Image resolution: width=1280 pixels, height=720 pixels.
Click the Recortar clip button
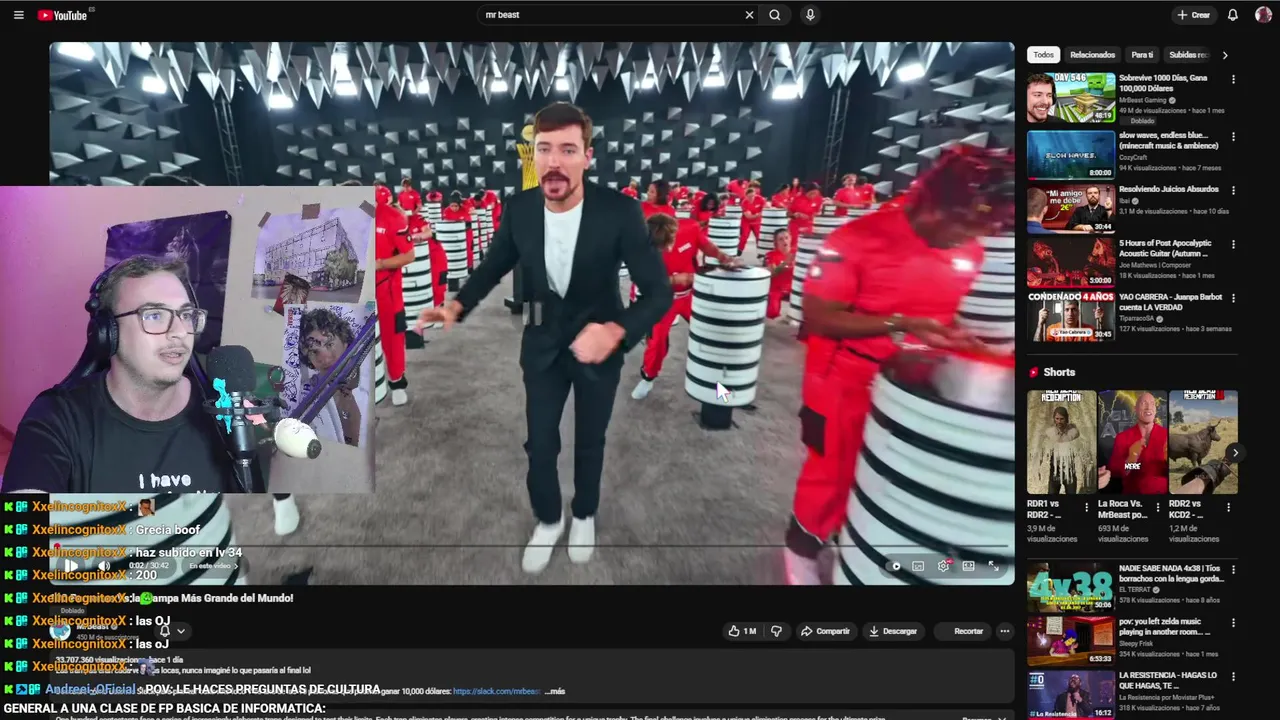pos(961,631)
